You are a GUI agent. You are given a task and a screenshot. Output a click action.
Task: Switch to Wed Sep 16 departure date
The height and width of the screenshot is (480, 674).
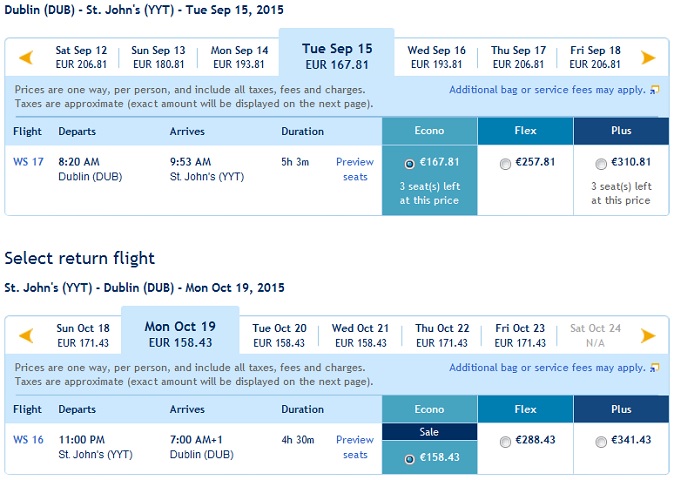pos(436,57)
